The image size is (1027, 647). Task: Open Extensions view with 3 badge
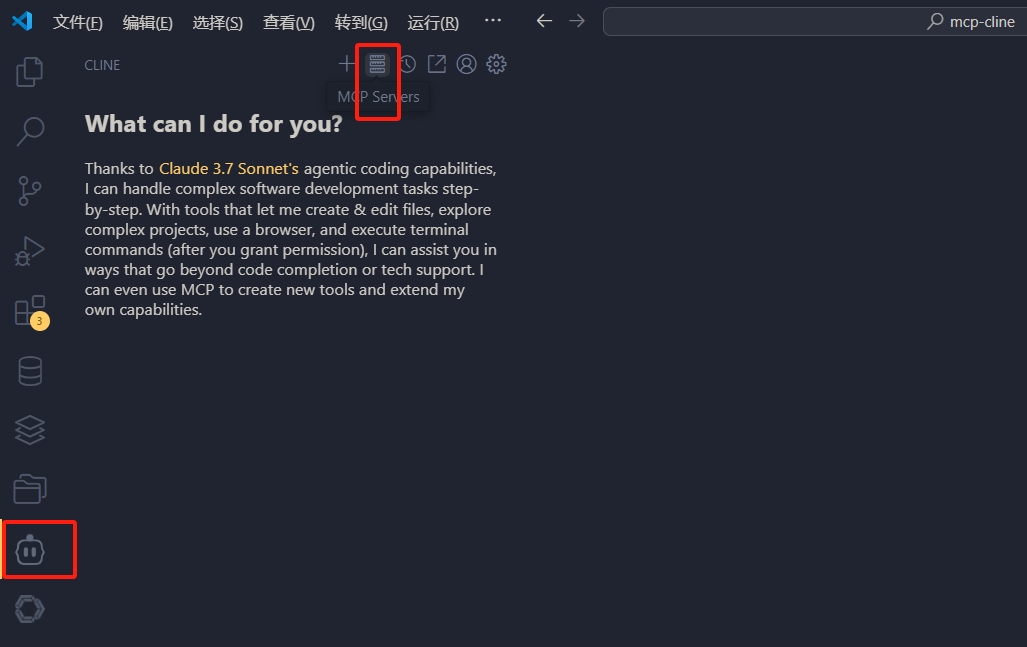(x=31, y=312)
